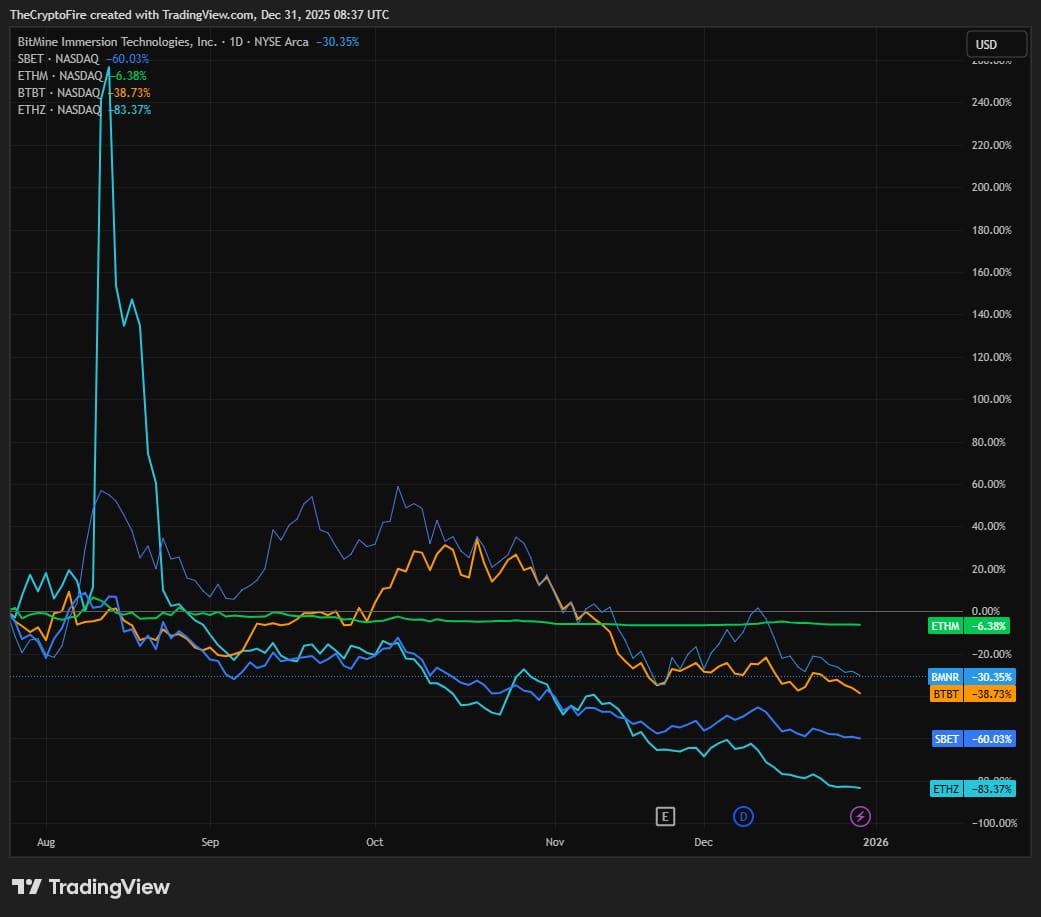Click the Oct label on the time axis
The image size is (1041, 917).
coord(375,843)
